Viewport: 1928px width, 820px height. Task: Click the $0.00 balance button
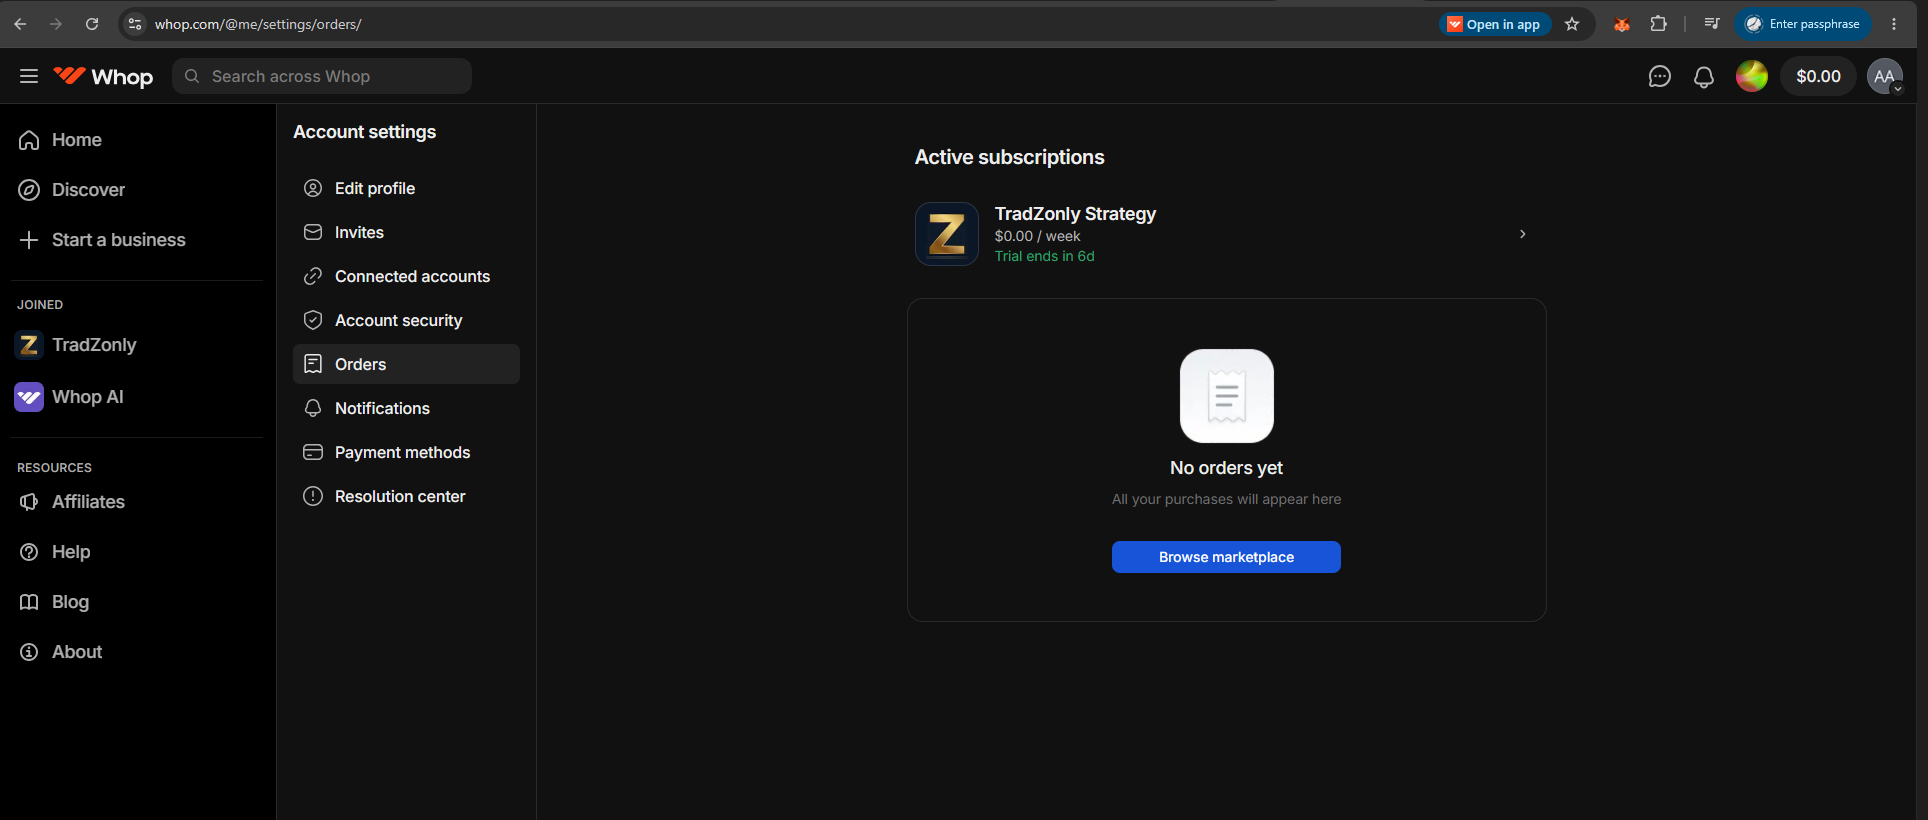point(1818,76)
